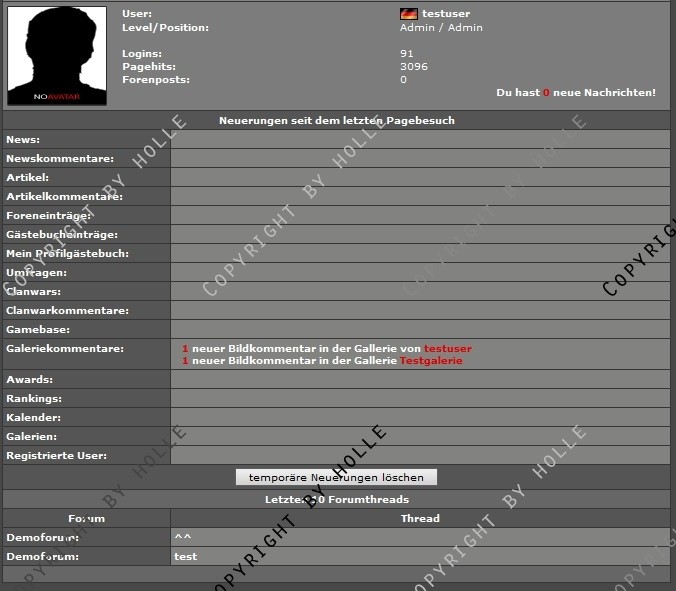Select the Registrierte User row label

click(57, 455)
